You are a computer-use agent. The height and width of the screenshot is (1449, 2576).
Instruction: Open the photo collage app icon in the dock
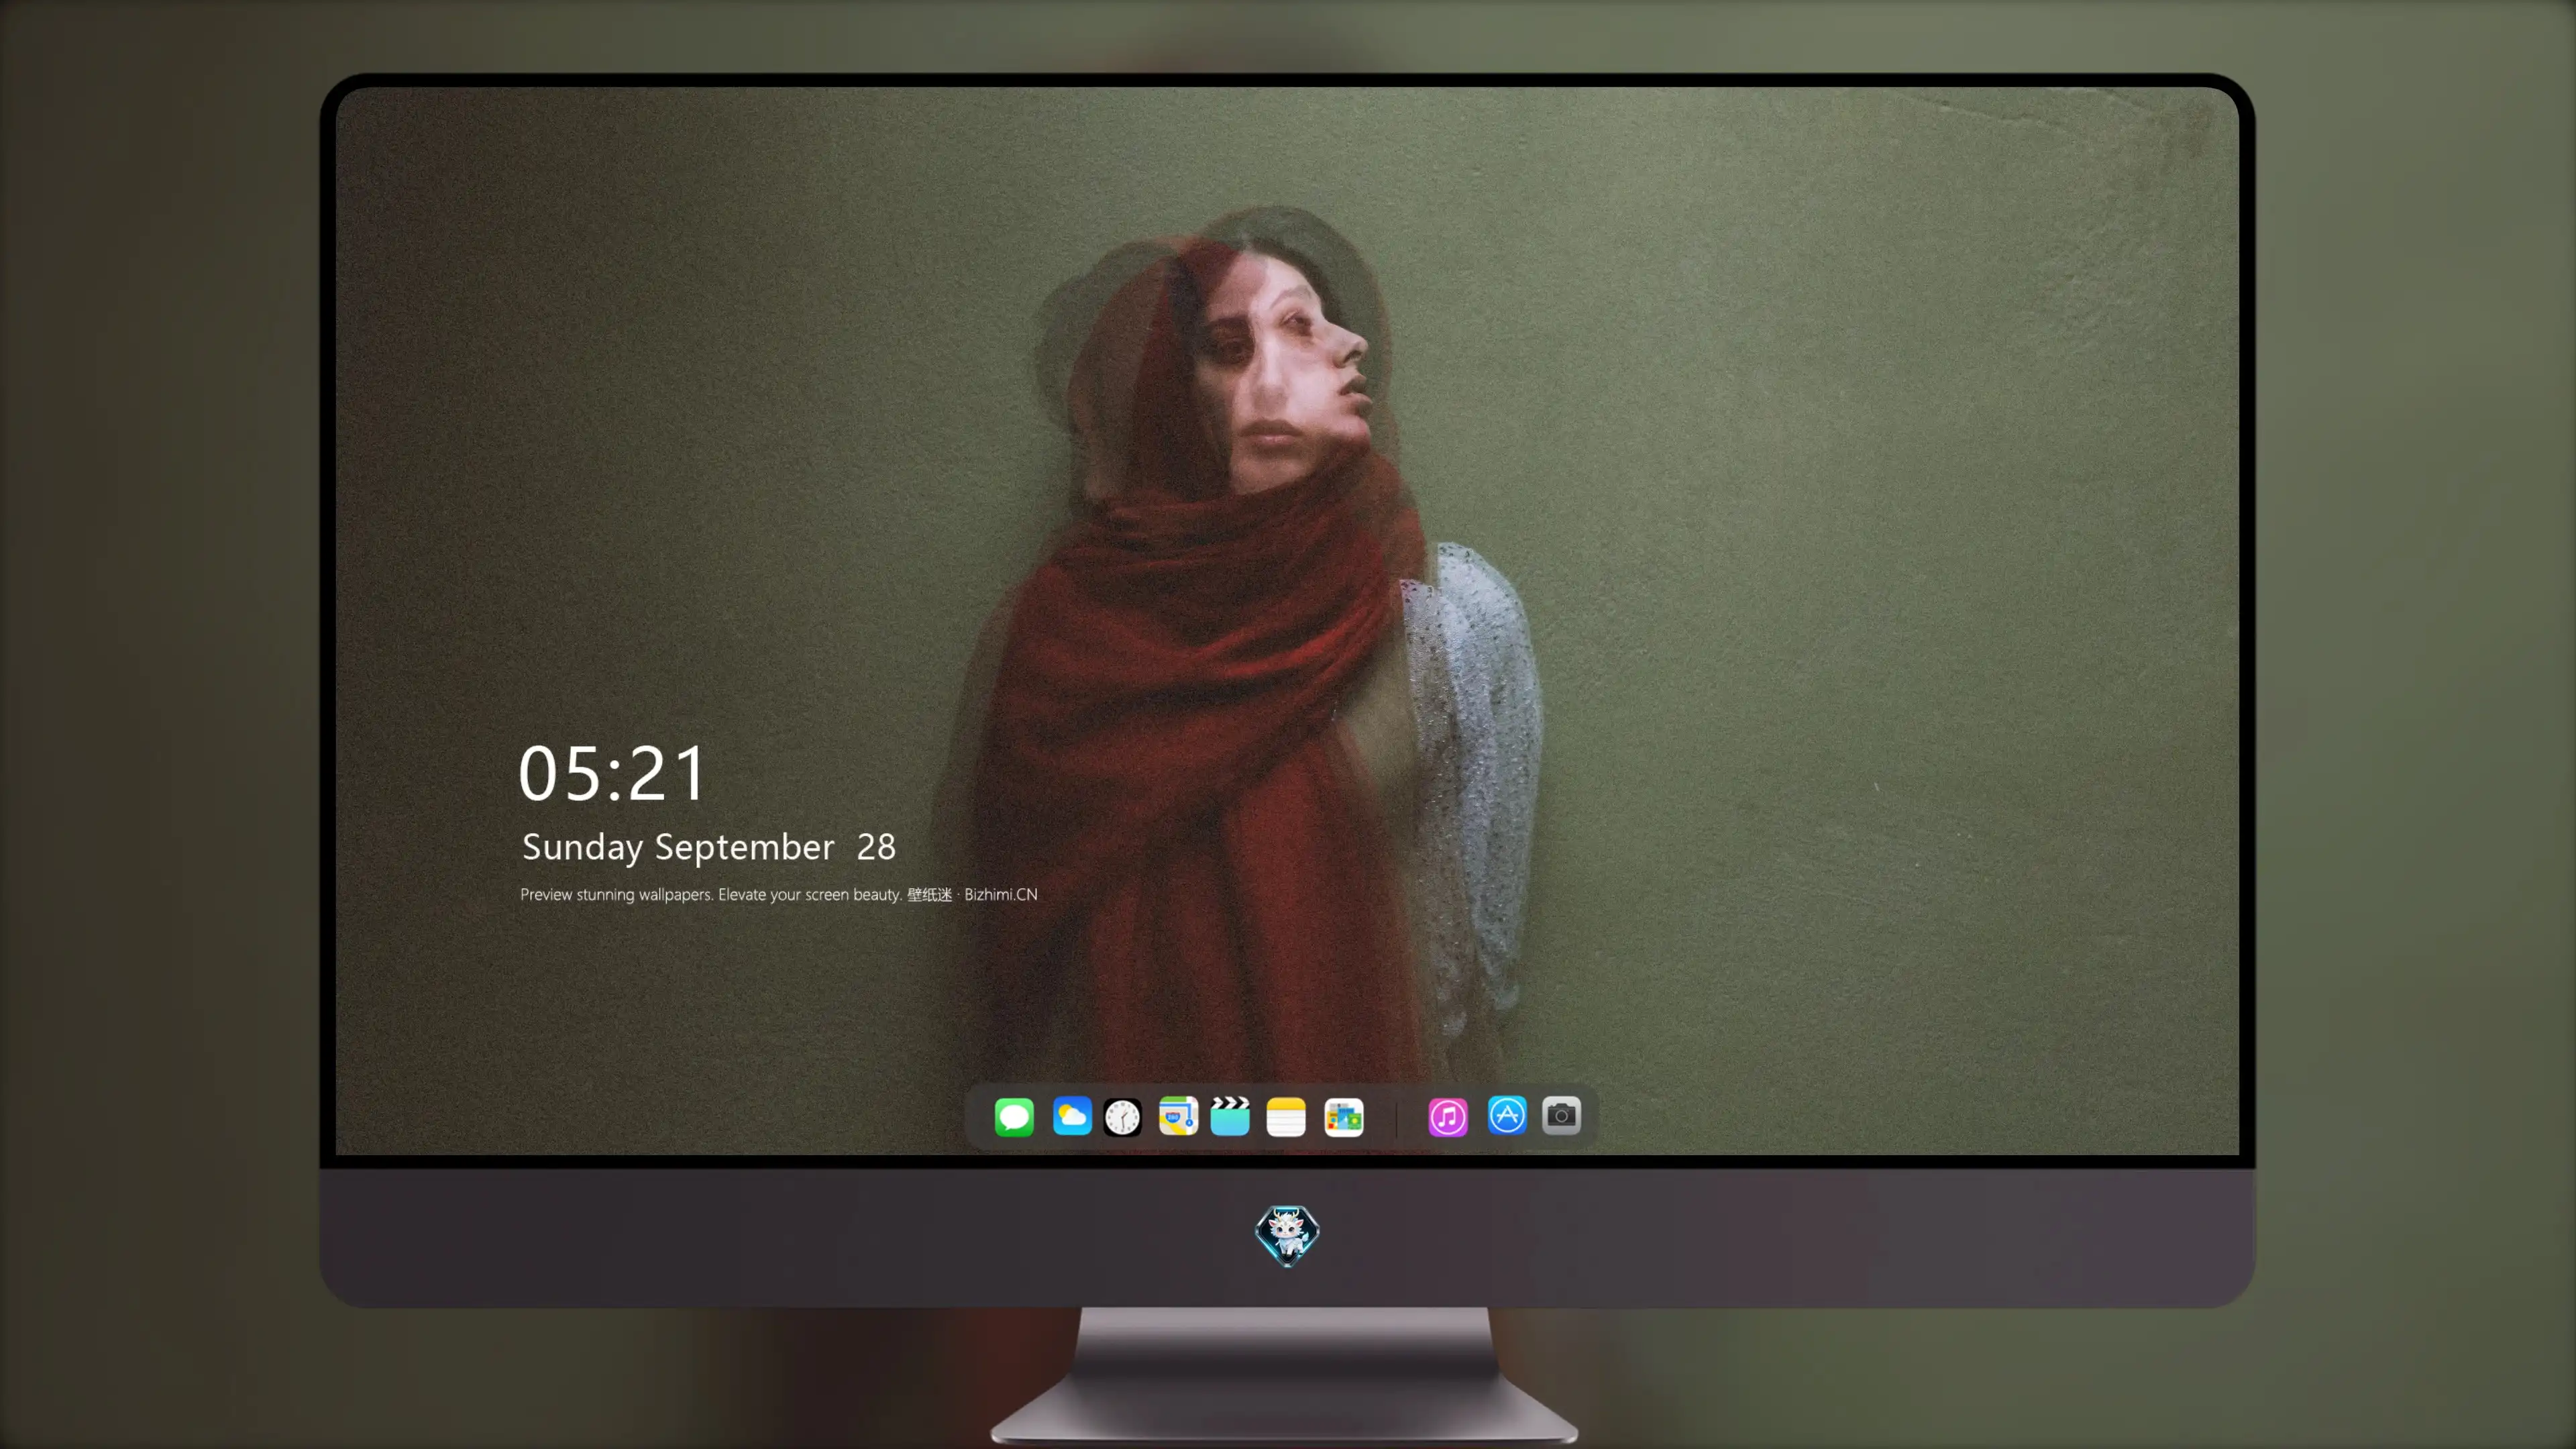pyautogui.click(x=1344, y=1117)
